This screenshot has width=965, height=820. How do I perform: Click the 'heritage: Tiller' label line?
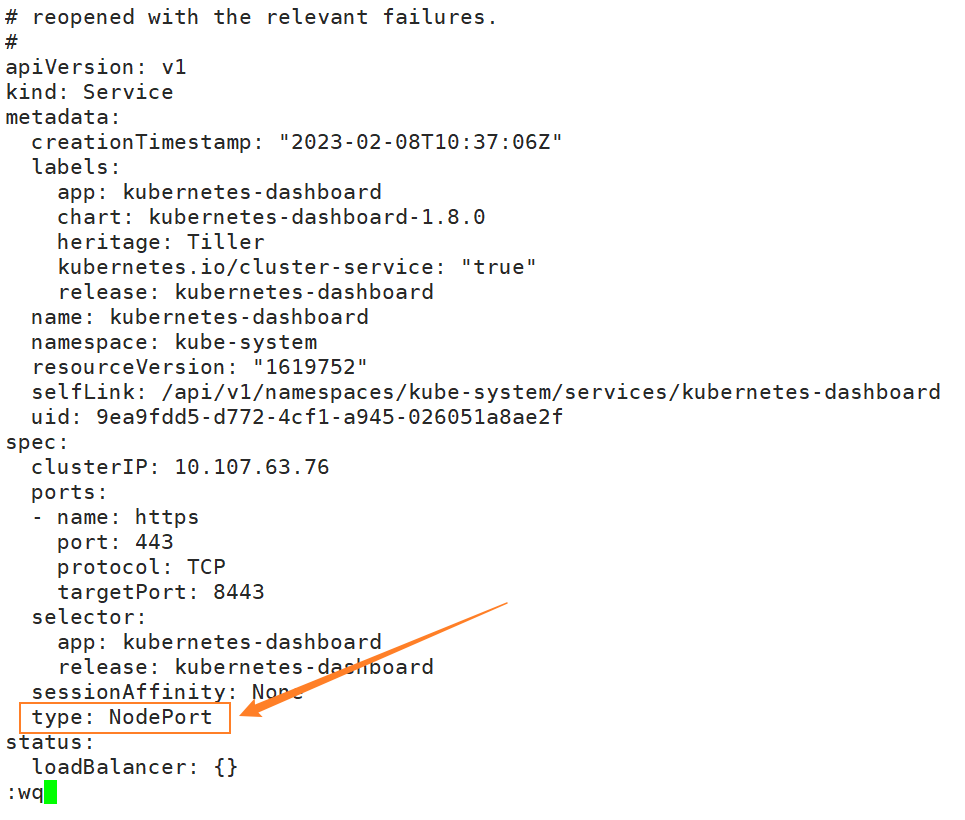point(161,242)
